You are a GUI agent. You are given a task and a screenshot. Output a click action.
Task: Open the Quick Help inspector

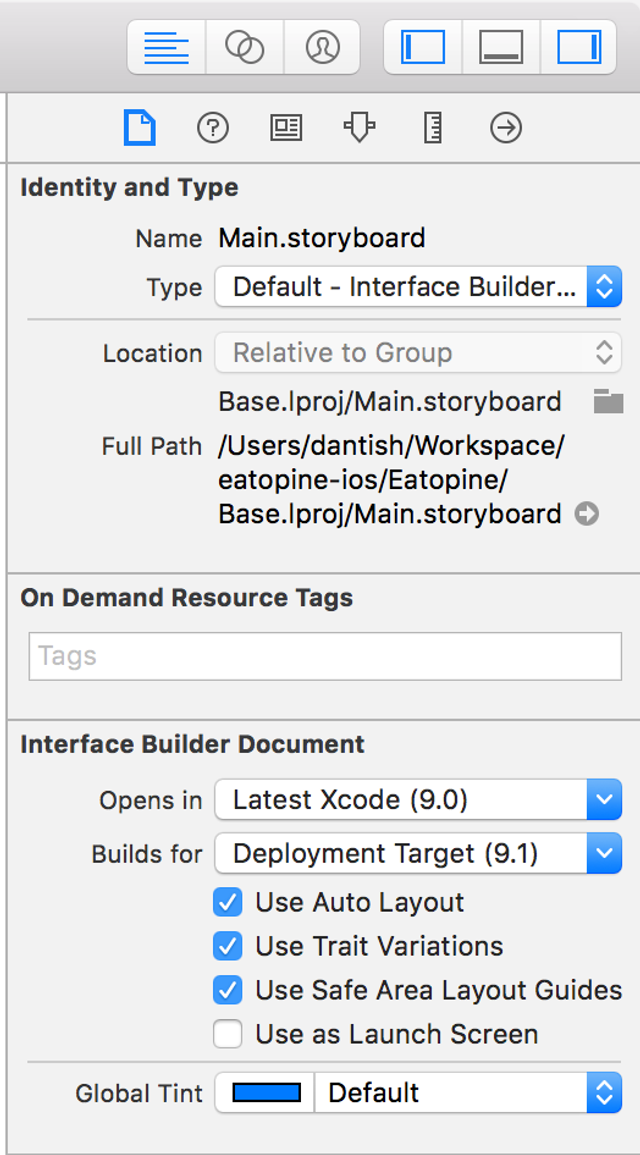pos(213,128)
